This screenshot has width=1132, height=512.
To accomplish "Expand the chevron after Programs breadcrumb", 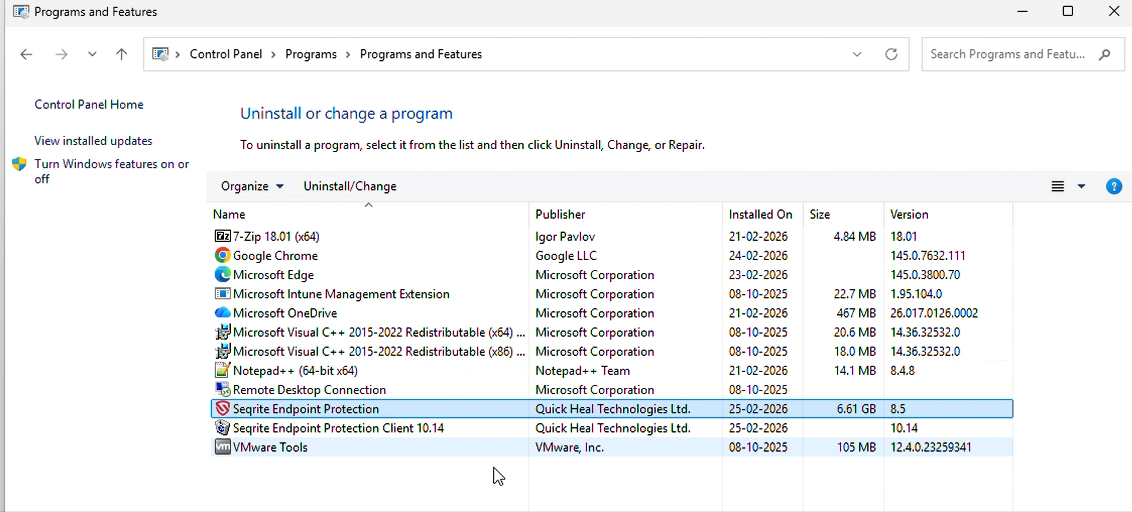I will (x=348, y=54).
